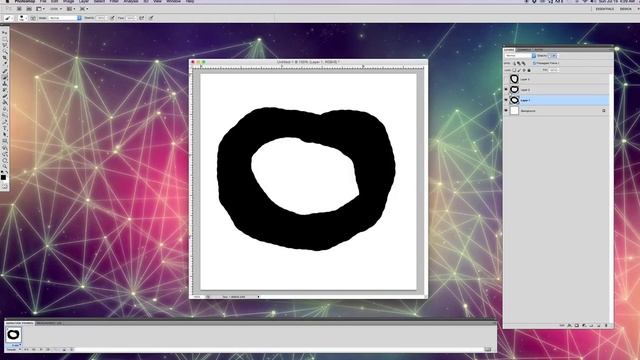Toggle Quick Mask mode at toolbox bottom
640x360 pixels.
pos(4,187)
